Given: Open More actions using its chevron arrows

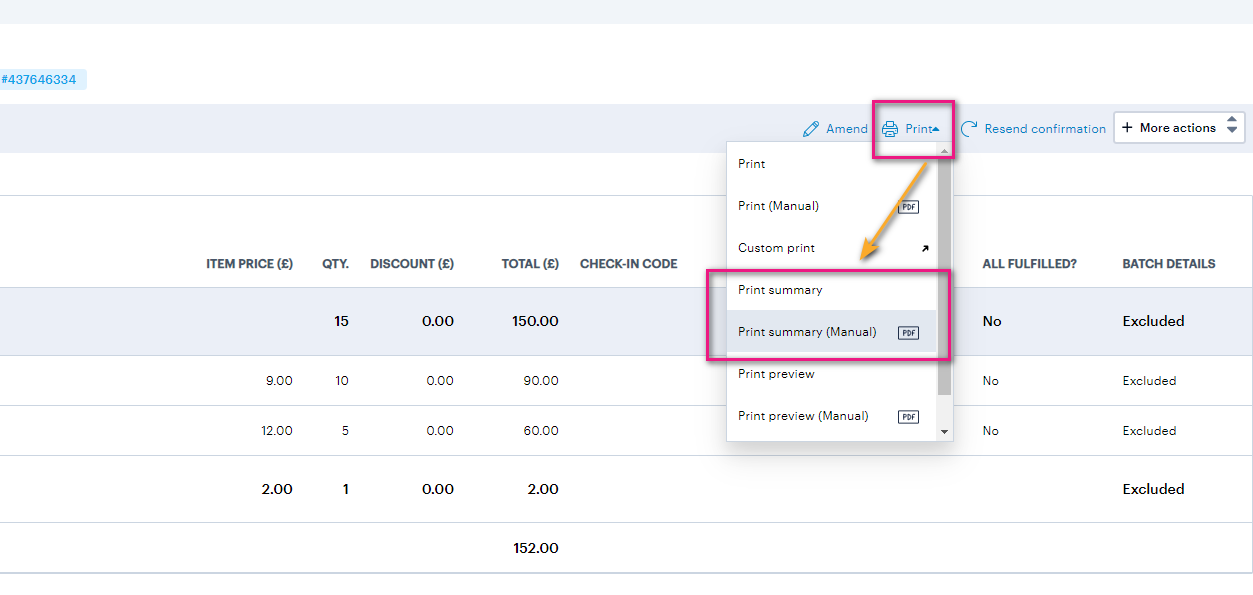Looking at the screenshot, I should (x=1233, y=127).
